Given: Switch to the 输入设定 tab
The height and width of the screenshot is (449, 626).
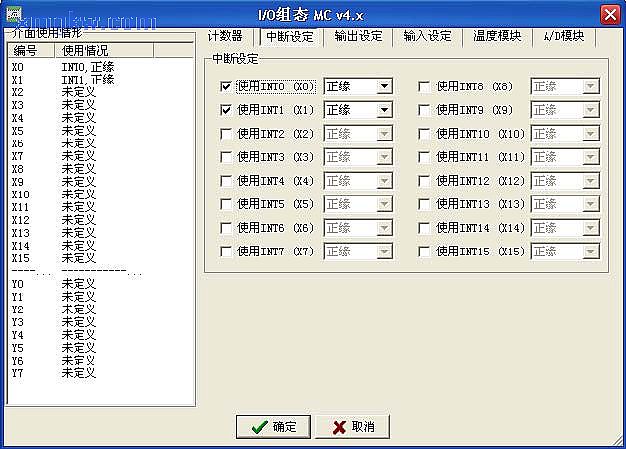Looking at the screenshot, I should 427,36.
